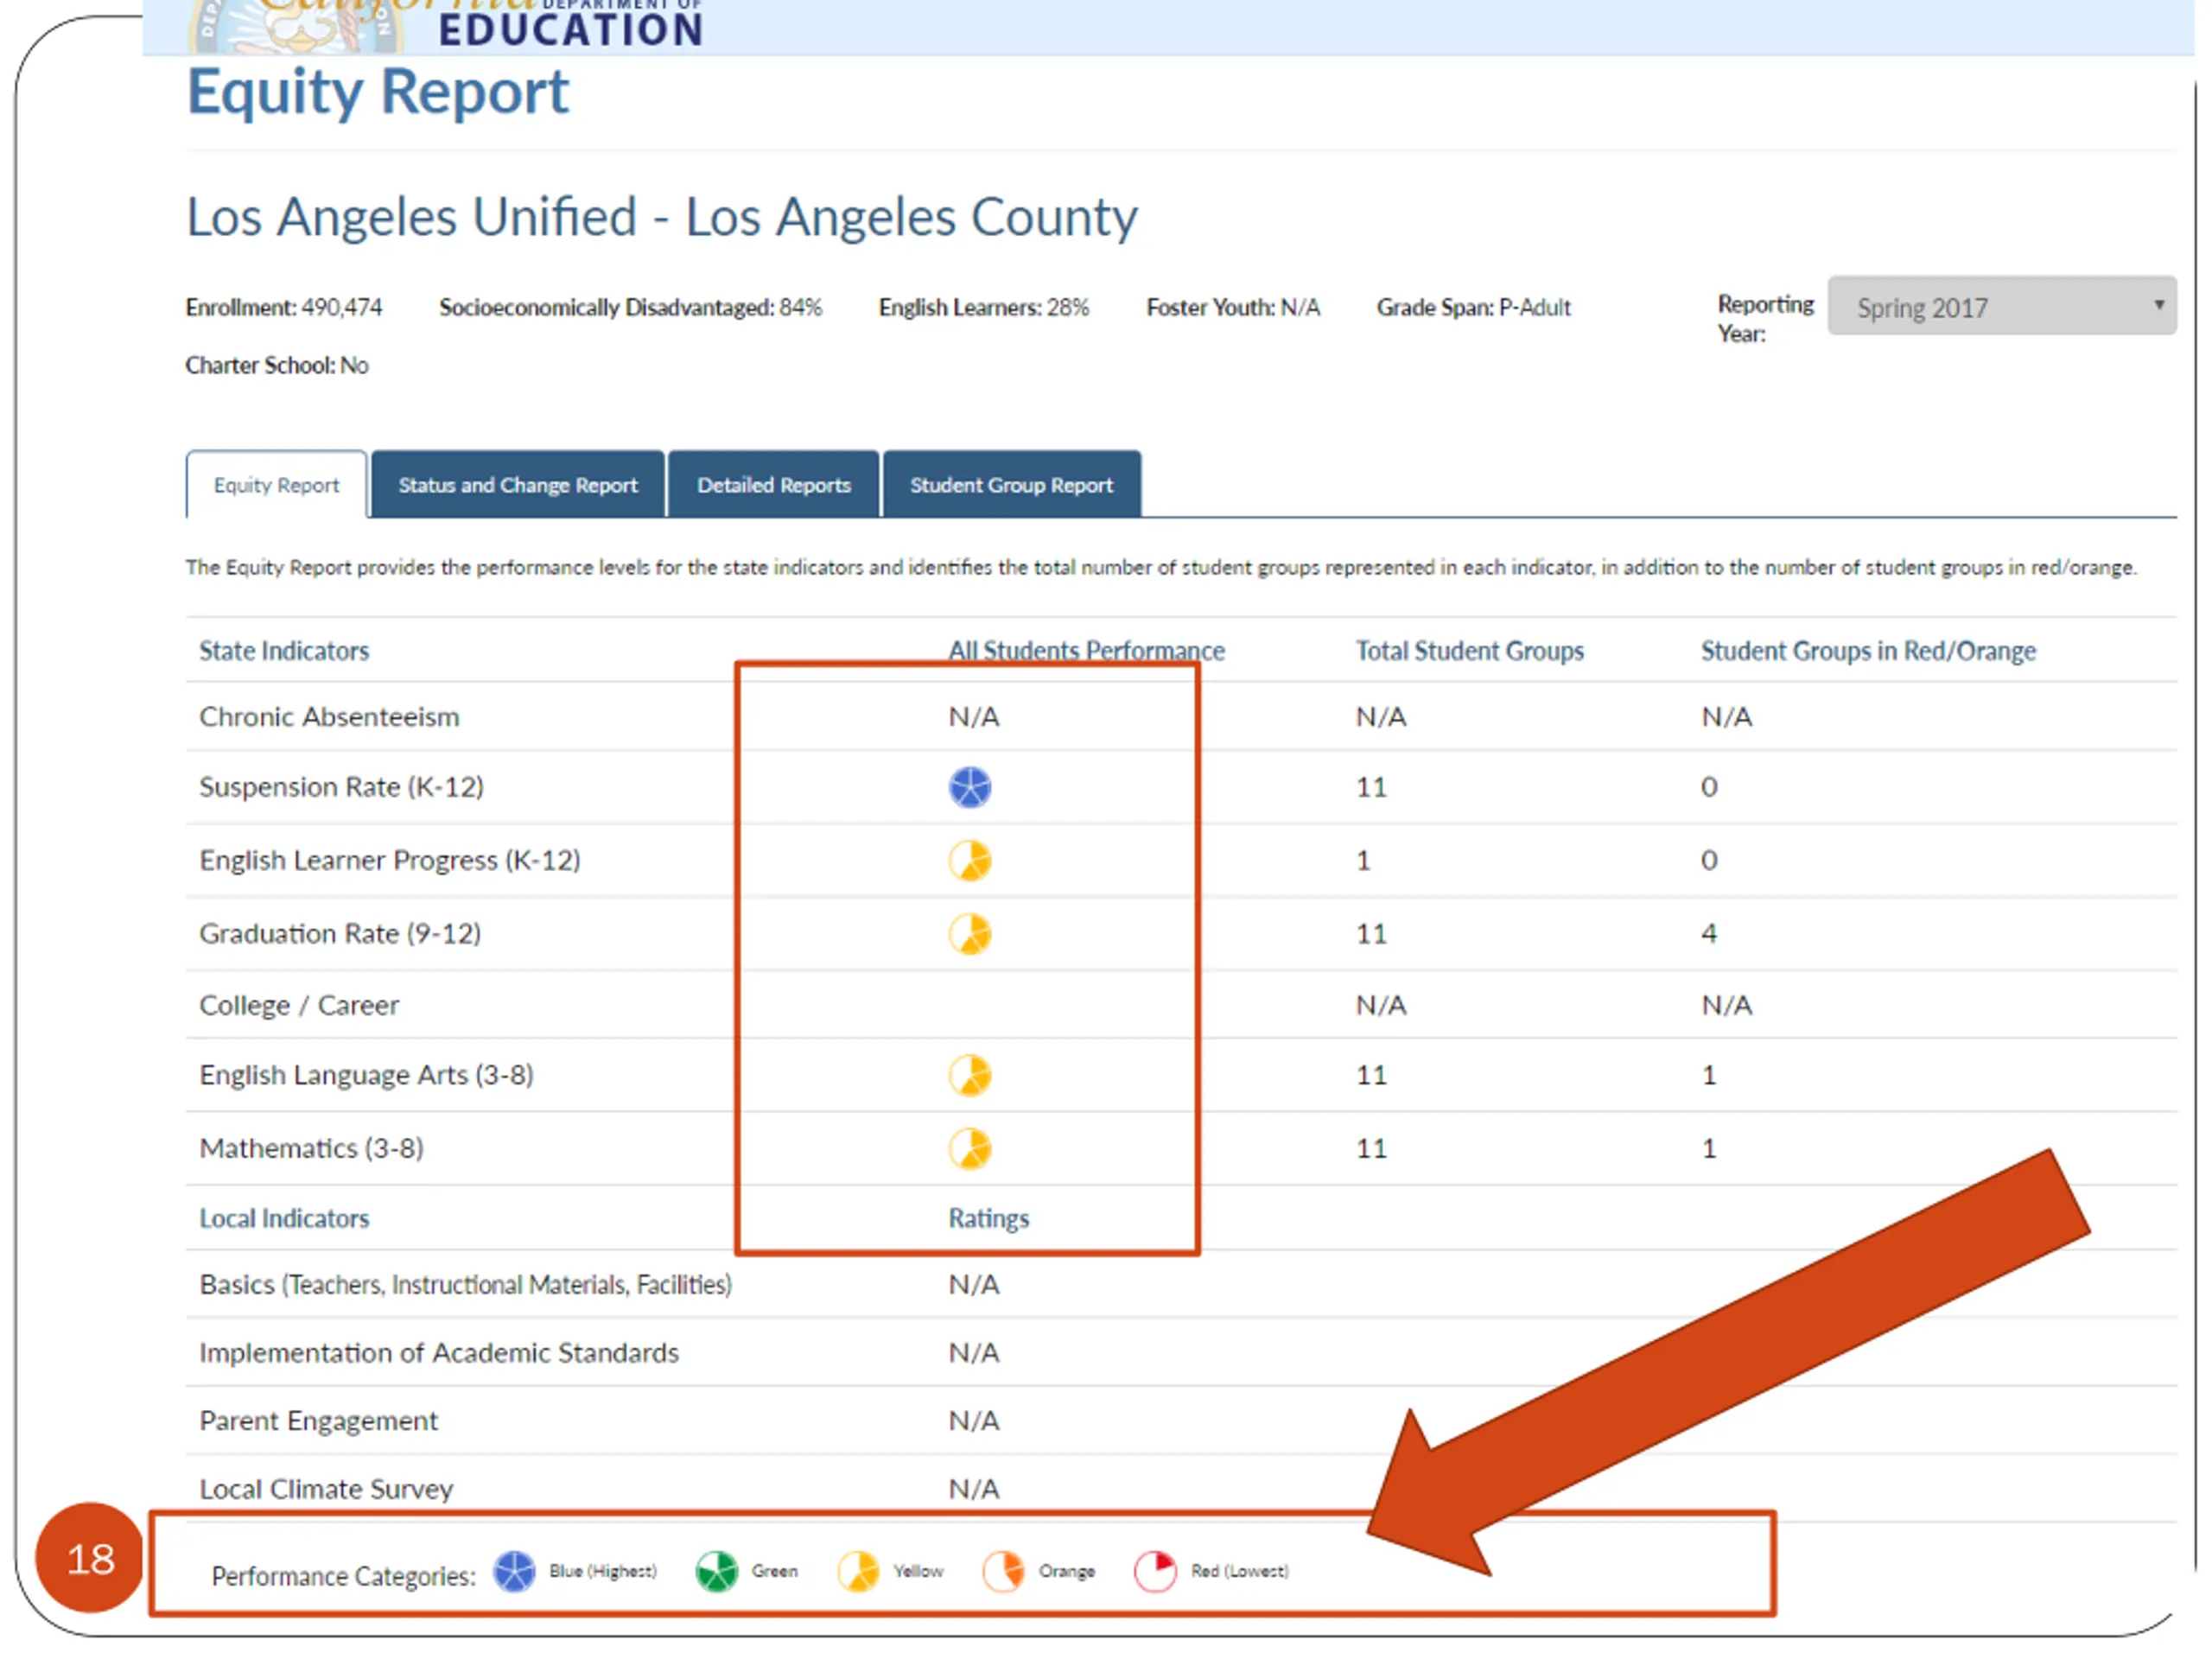
Task: Click Parent Engagement N/A rating
Action: pos(974,1421)
